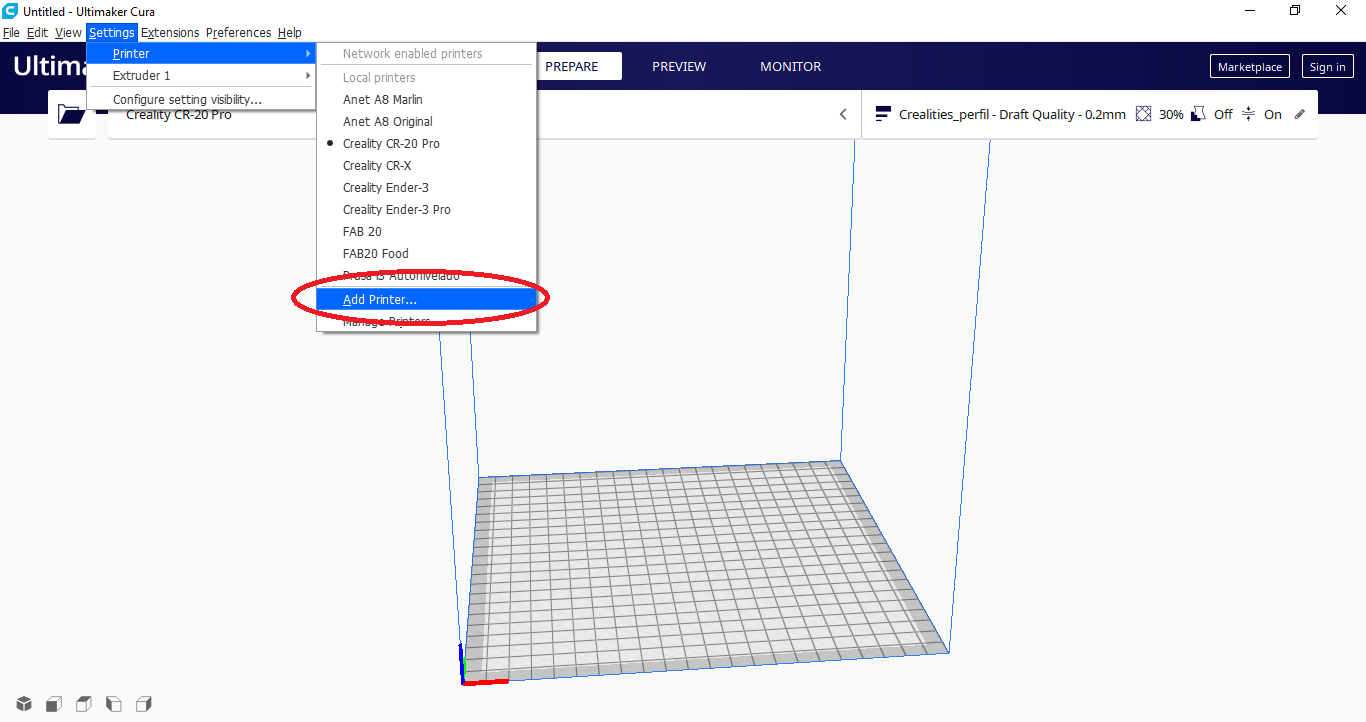Open Manage Printers... entry
Screen dimensions: 1366x722
click(427, 322)
